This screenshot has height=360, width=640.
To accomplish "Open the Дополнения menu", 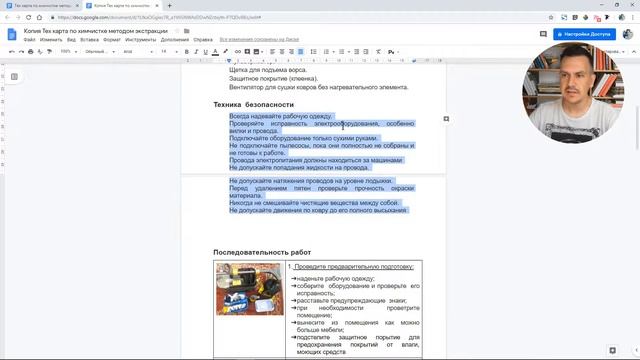I will (x=175, y=40).
